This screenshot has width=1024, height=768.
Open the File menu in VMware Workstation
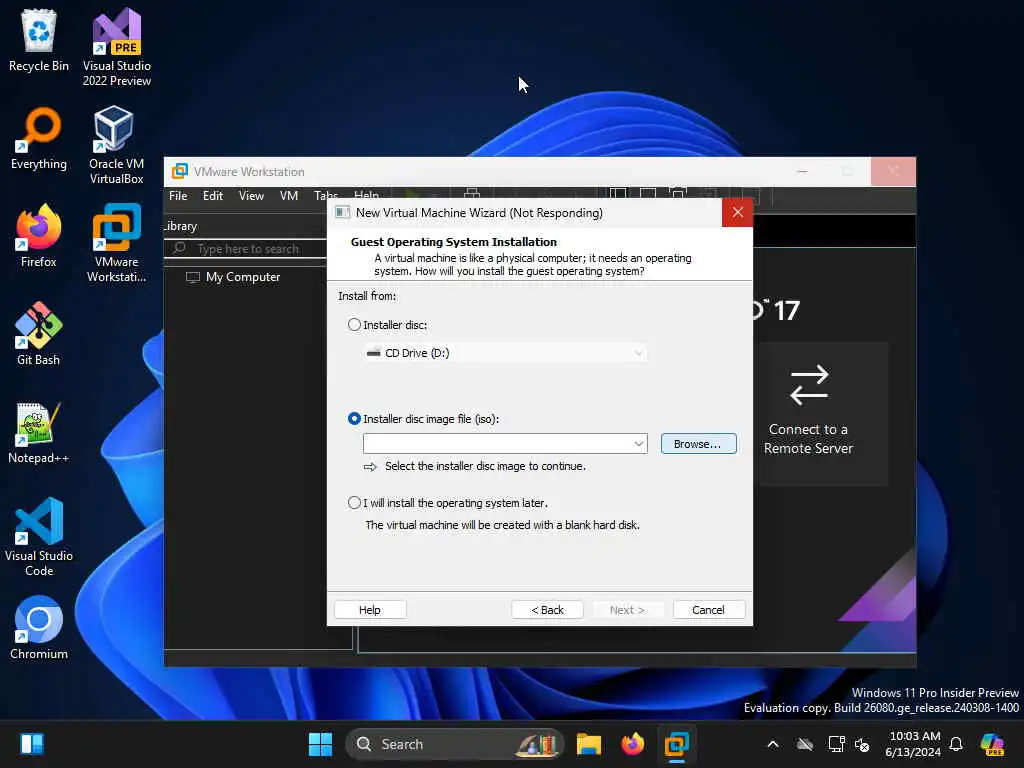(178, 196)
